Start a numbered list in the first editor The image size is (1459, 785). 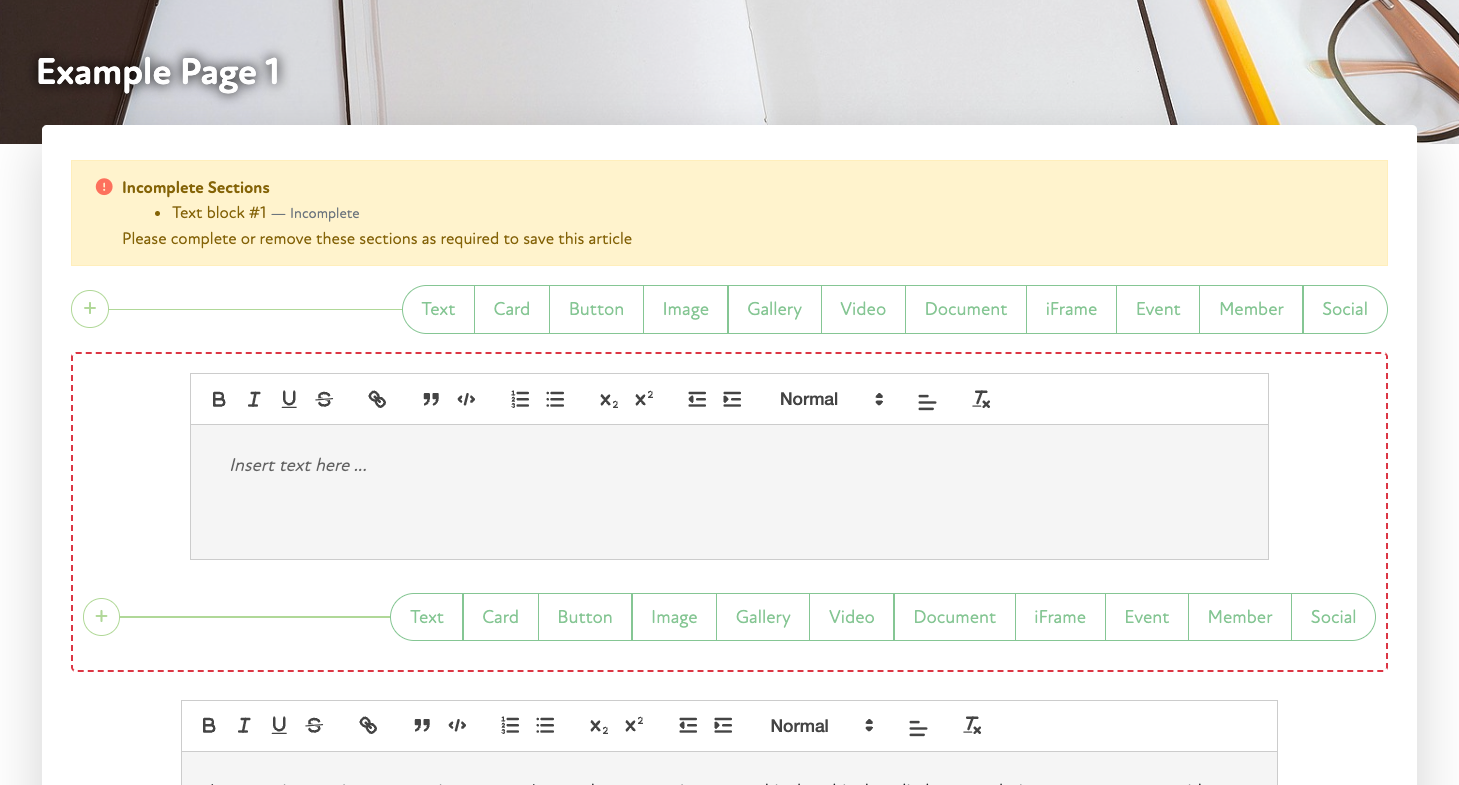520,400
